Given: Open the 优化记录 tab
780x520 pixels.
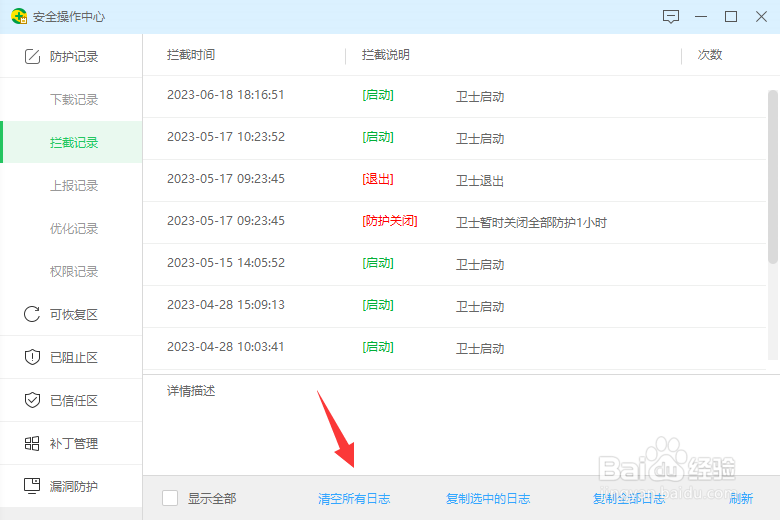Looking at the screenshot, I should tap(74, 228).
